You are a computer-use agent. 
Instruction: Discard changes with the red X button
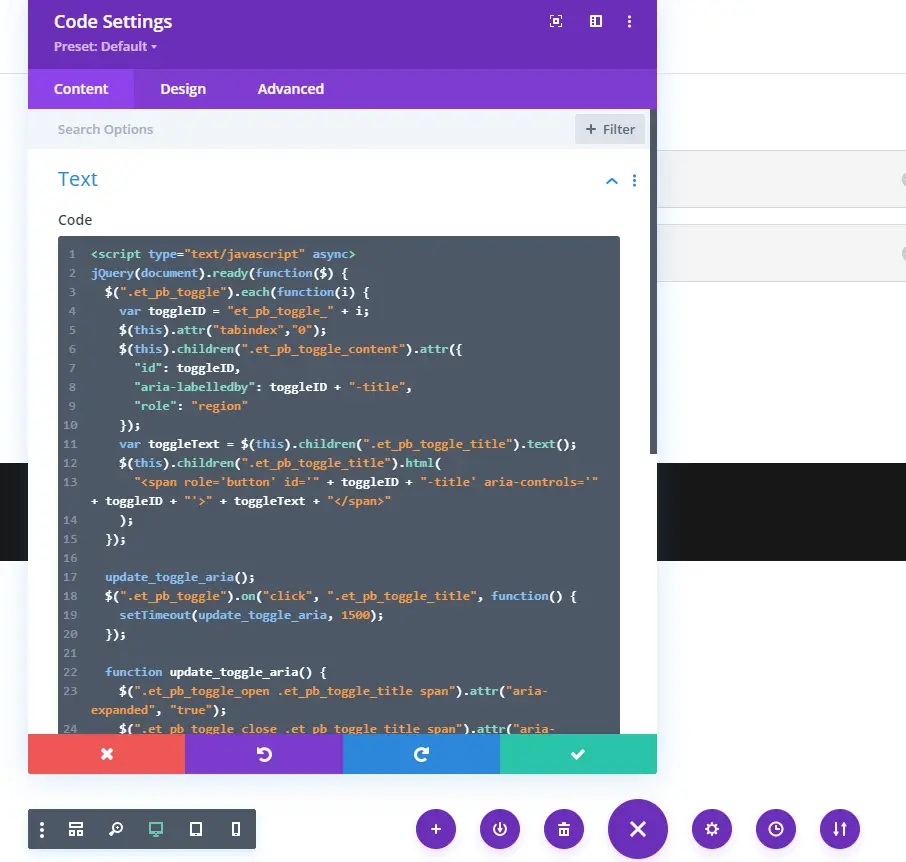point(106,753)
